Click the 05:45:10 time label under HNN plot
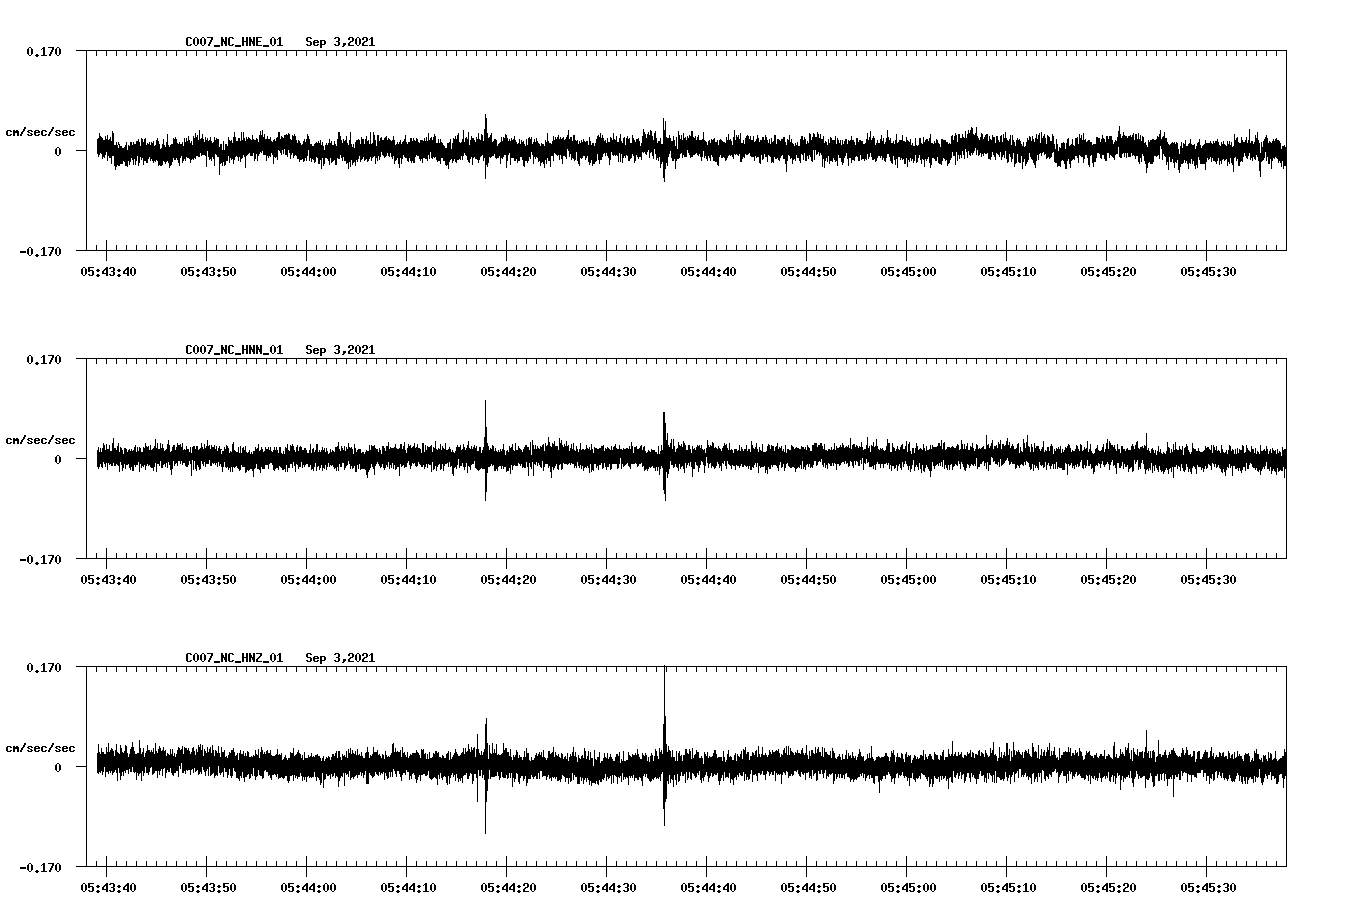Viewport: 1358px width, 924px height. pos(1008,579)
